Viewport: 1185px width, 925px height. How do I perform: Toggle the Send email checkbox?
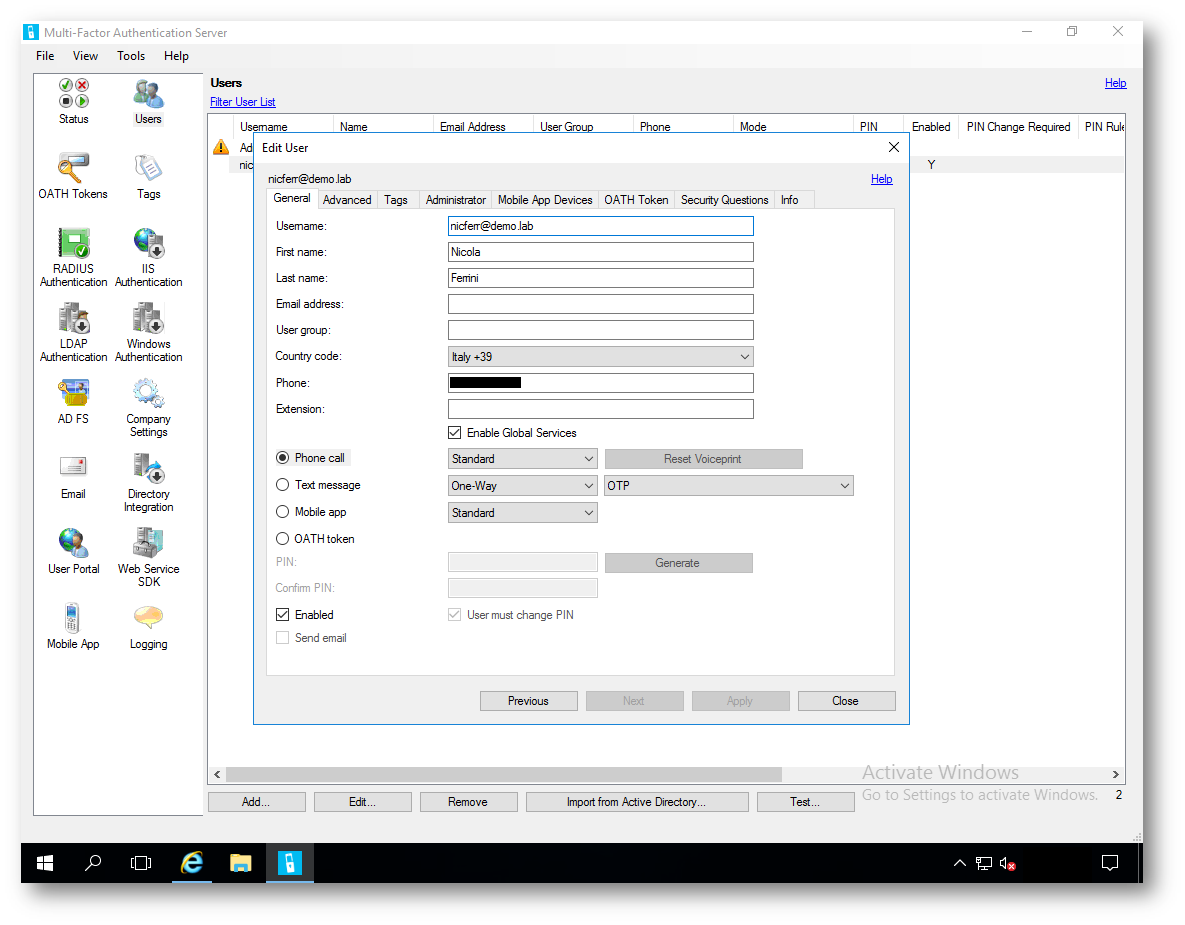(x=283, y=638)
